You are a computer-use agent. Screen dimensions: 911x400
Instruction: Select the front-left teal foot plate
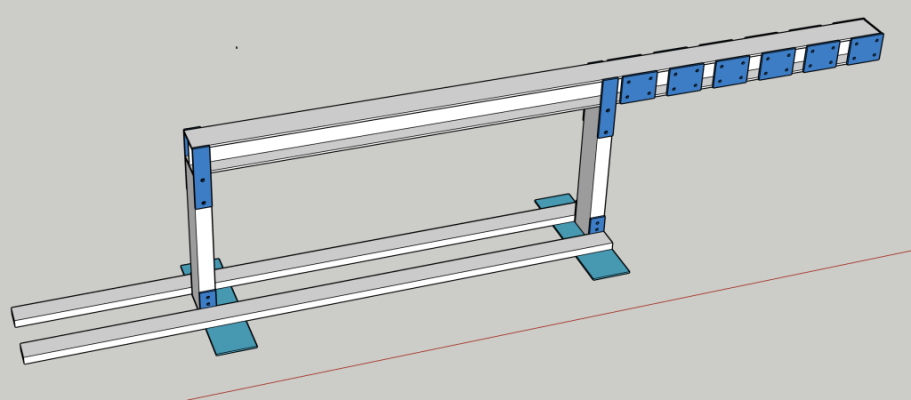click(231, 339)
